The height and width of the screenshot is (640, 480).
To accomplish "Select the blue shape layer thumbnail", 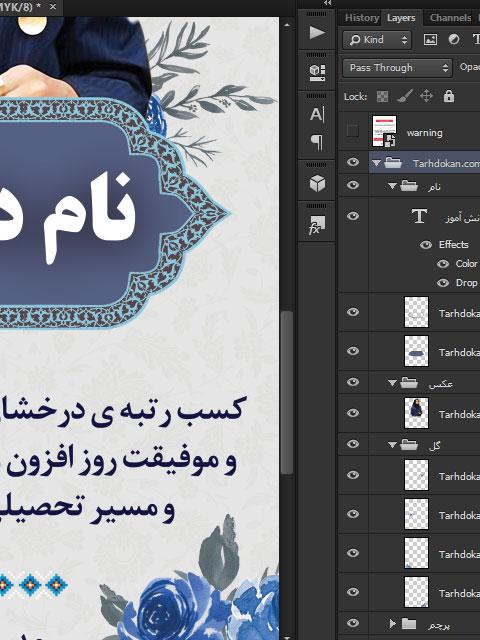I will (x=416, y=351).
